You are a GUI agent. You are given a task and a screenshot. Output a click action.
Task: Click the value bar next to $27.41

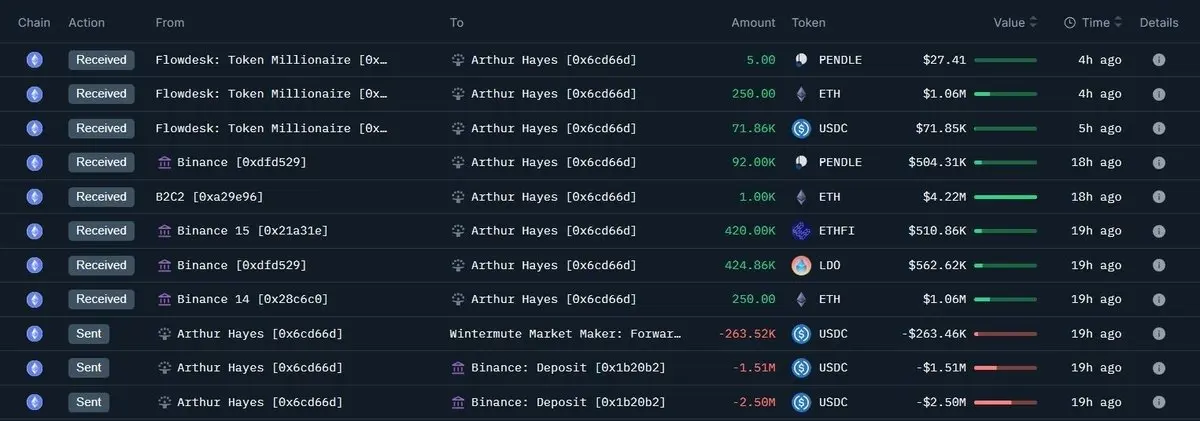1005,60
